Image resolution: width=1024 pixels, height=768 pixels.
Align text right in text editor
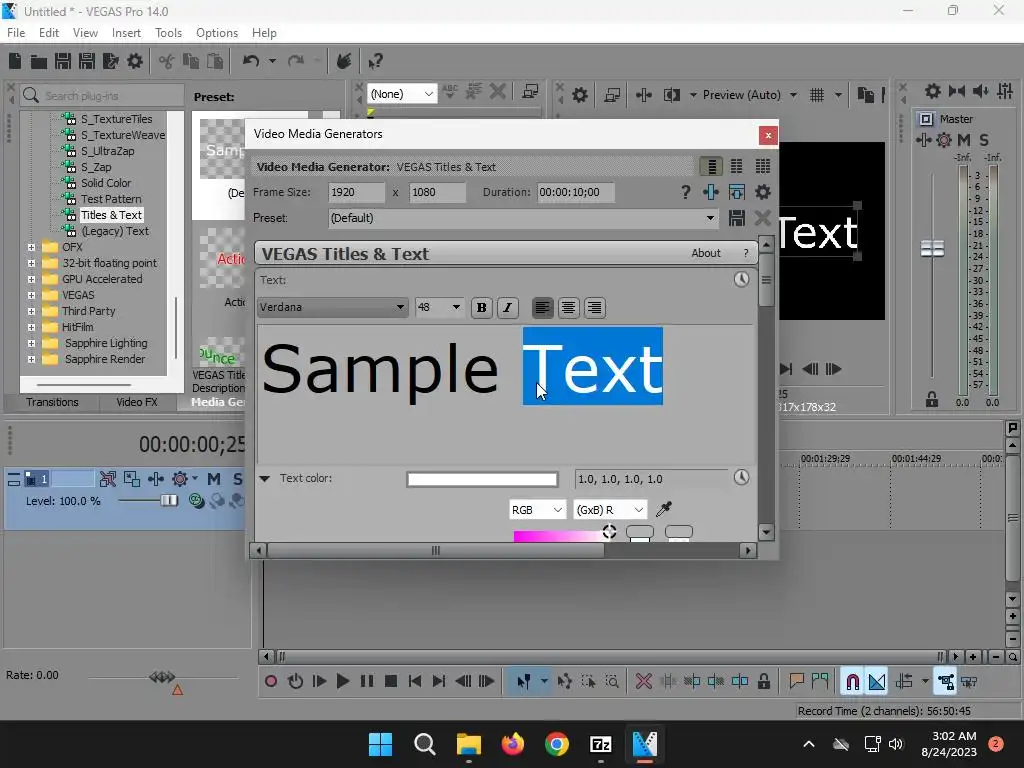(x=594, y=308)
